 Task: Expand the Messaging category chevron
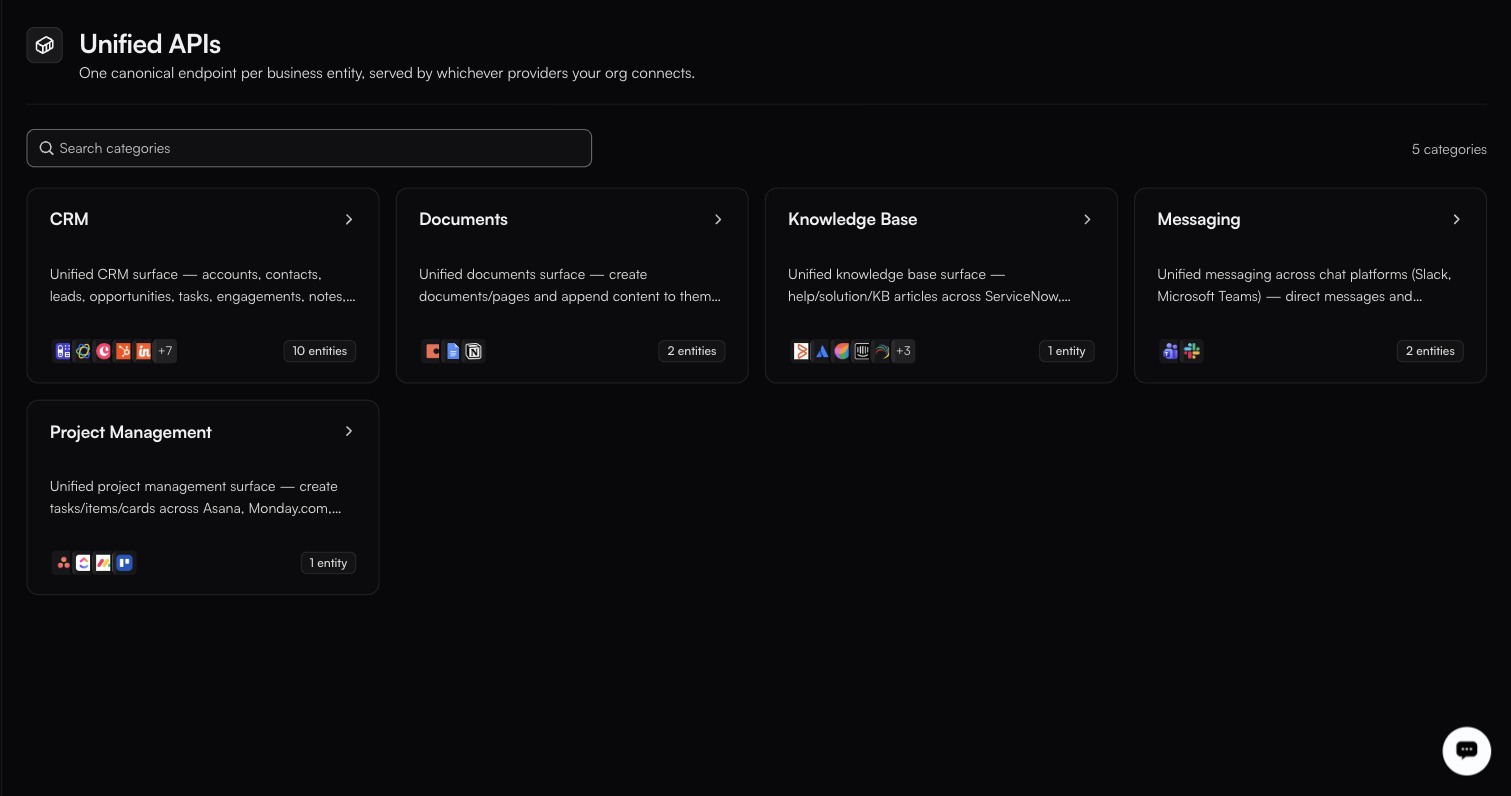coord(1456,219)
